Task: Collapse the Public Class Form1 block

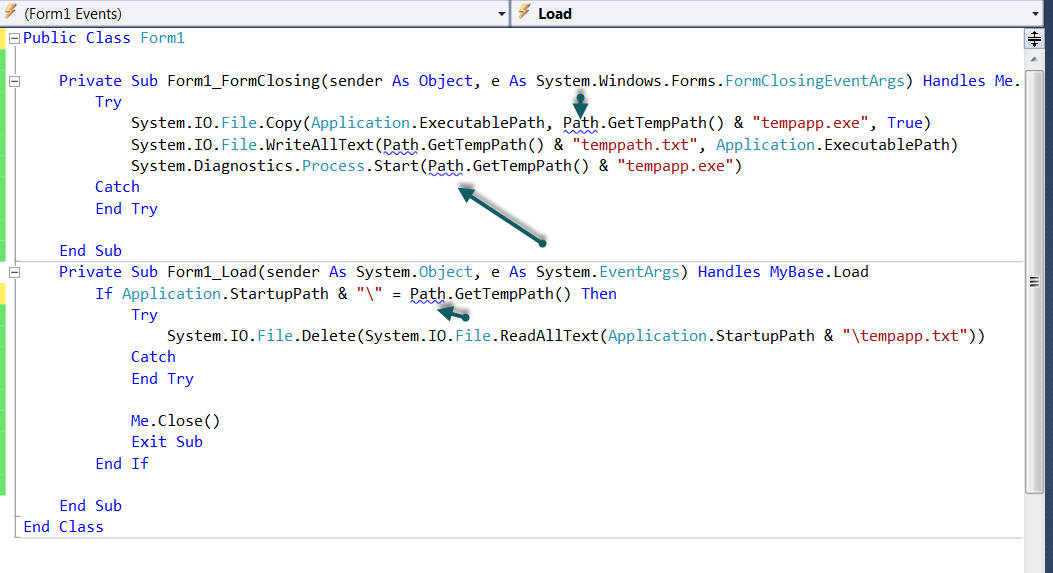Action: pos(14,38)
